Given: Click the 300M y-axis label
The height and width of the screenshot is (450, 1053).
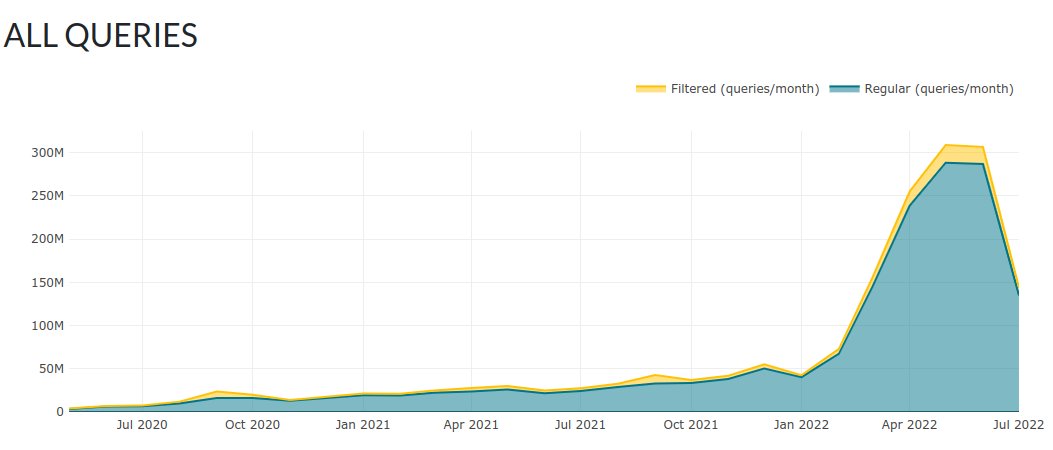Looking at the screenshot, I should pyautogui.click(x=47, y=152).
